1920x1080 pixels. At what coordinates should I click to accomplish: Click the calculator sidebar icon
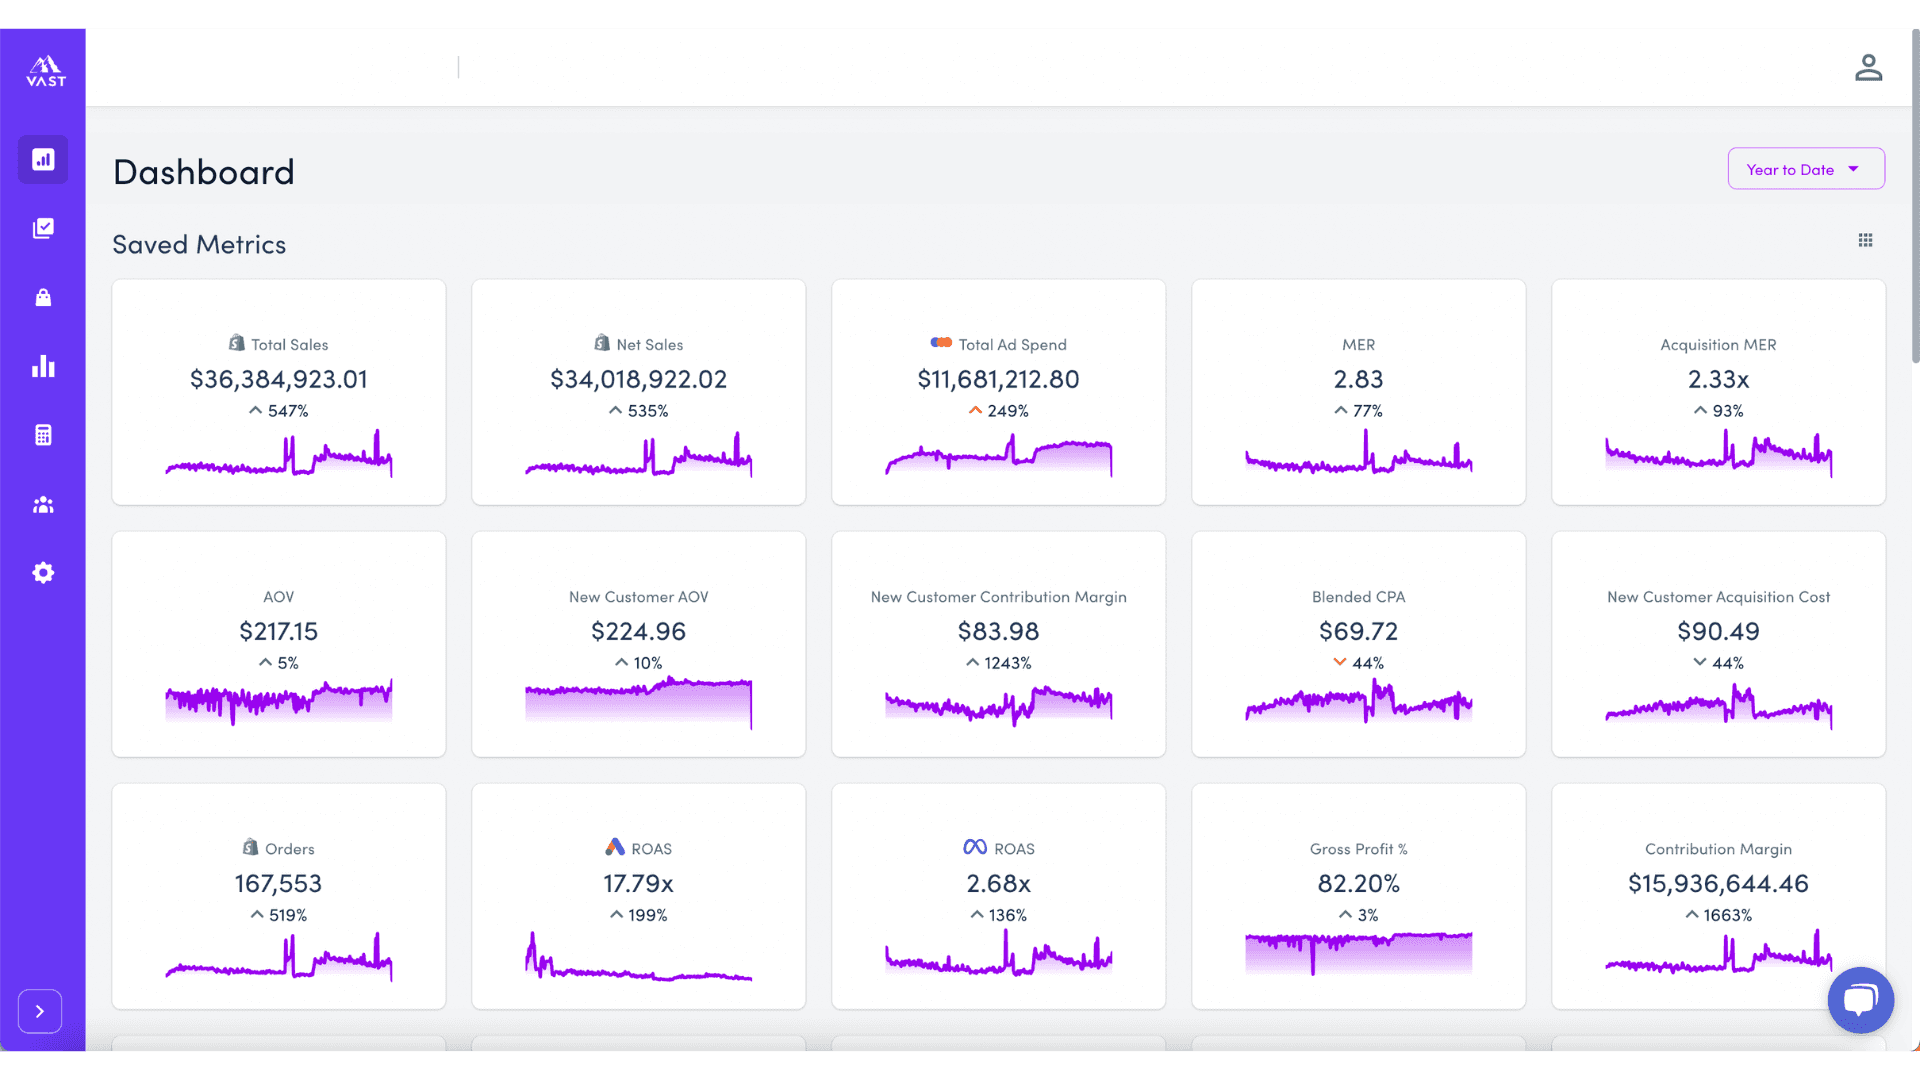coord(43,435)
